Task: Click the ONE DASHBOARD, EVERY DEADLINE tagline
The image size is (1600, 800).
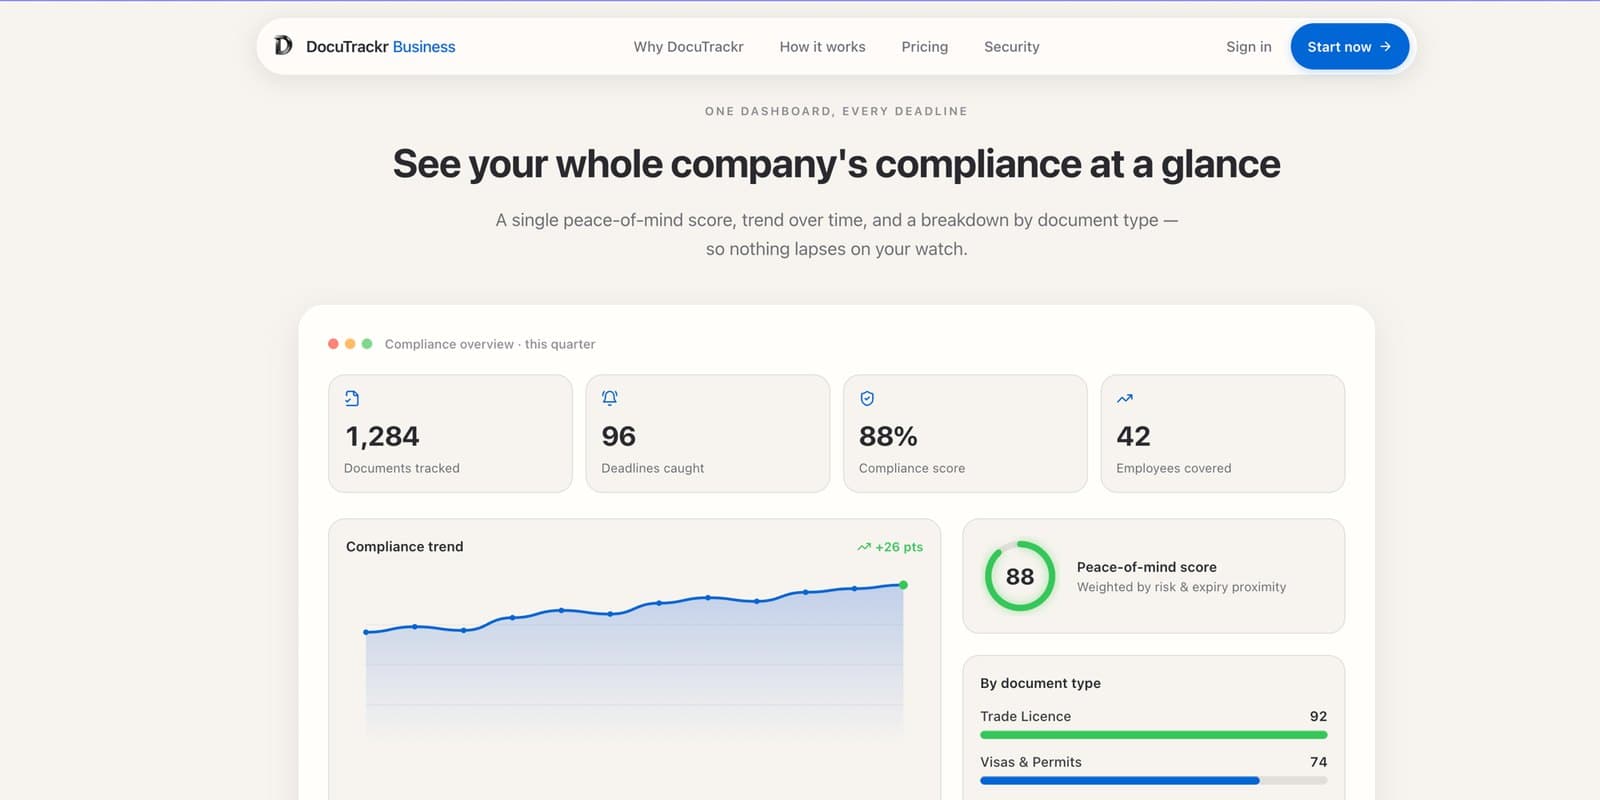Action: 836,111
